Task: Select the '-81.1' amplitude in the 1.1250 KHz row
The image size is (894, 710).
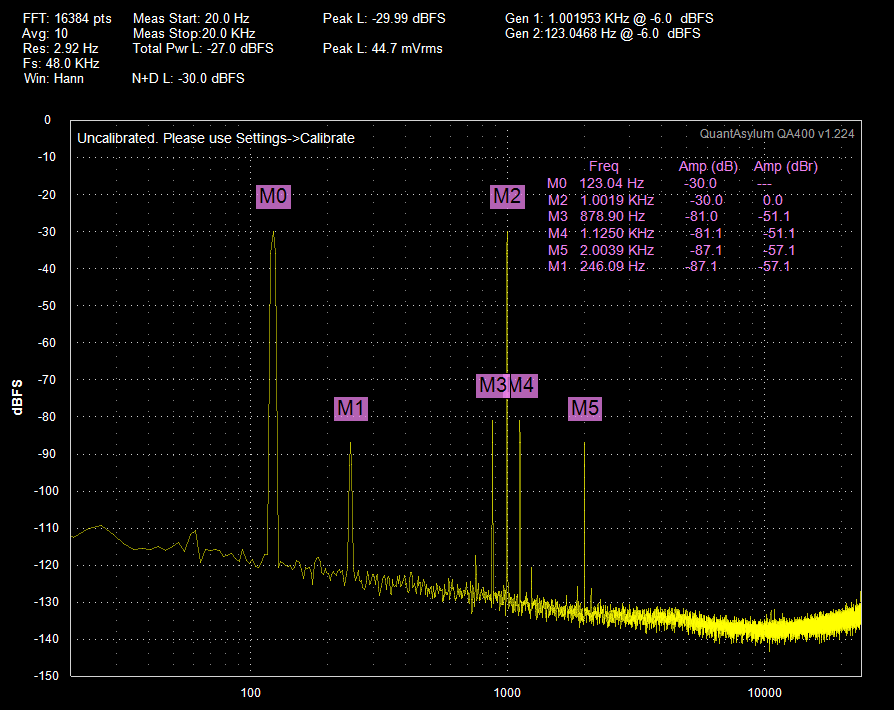Action: click(x=706, y=233)
